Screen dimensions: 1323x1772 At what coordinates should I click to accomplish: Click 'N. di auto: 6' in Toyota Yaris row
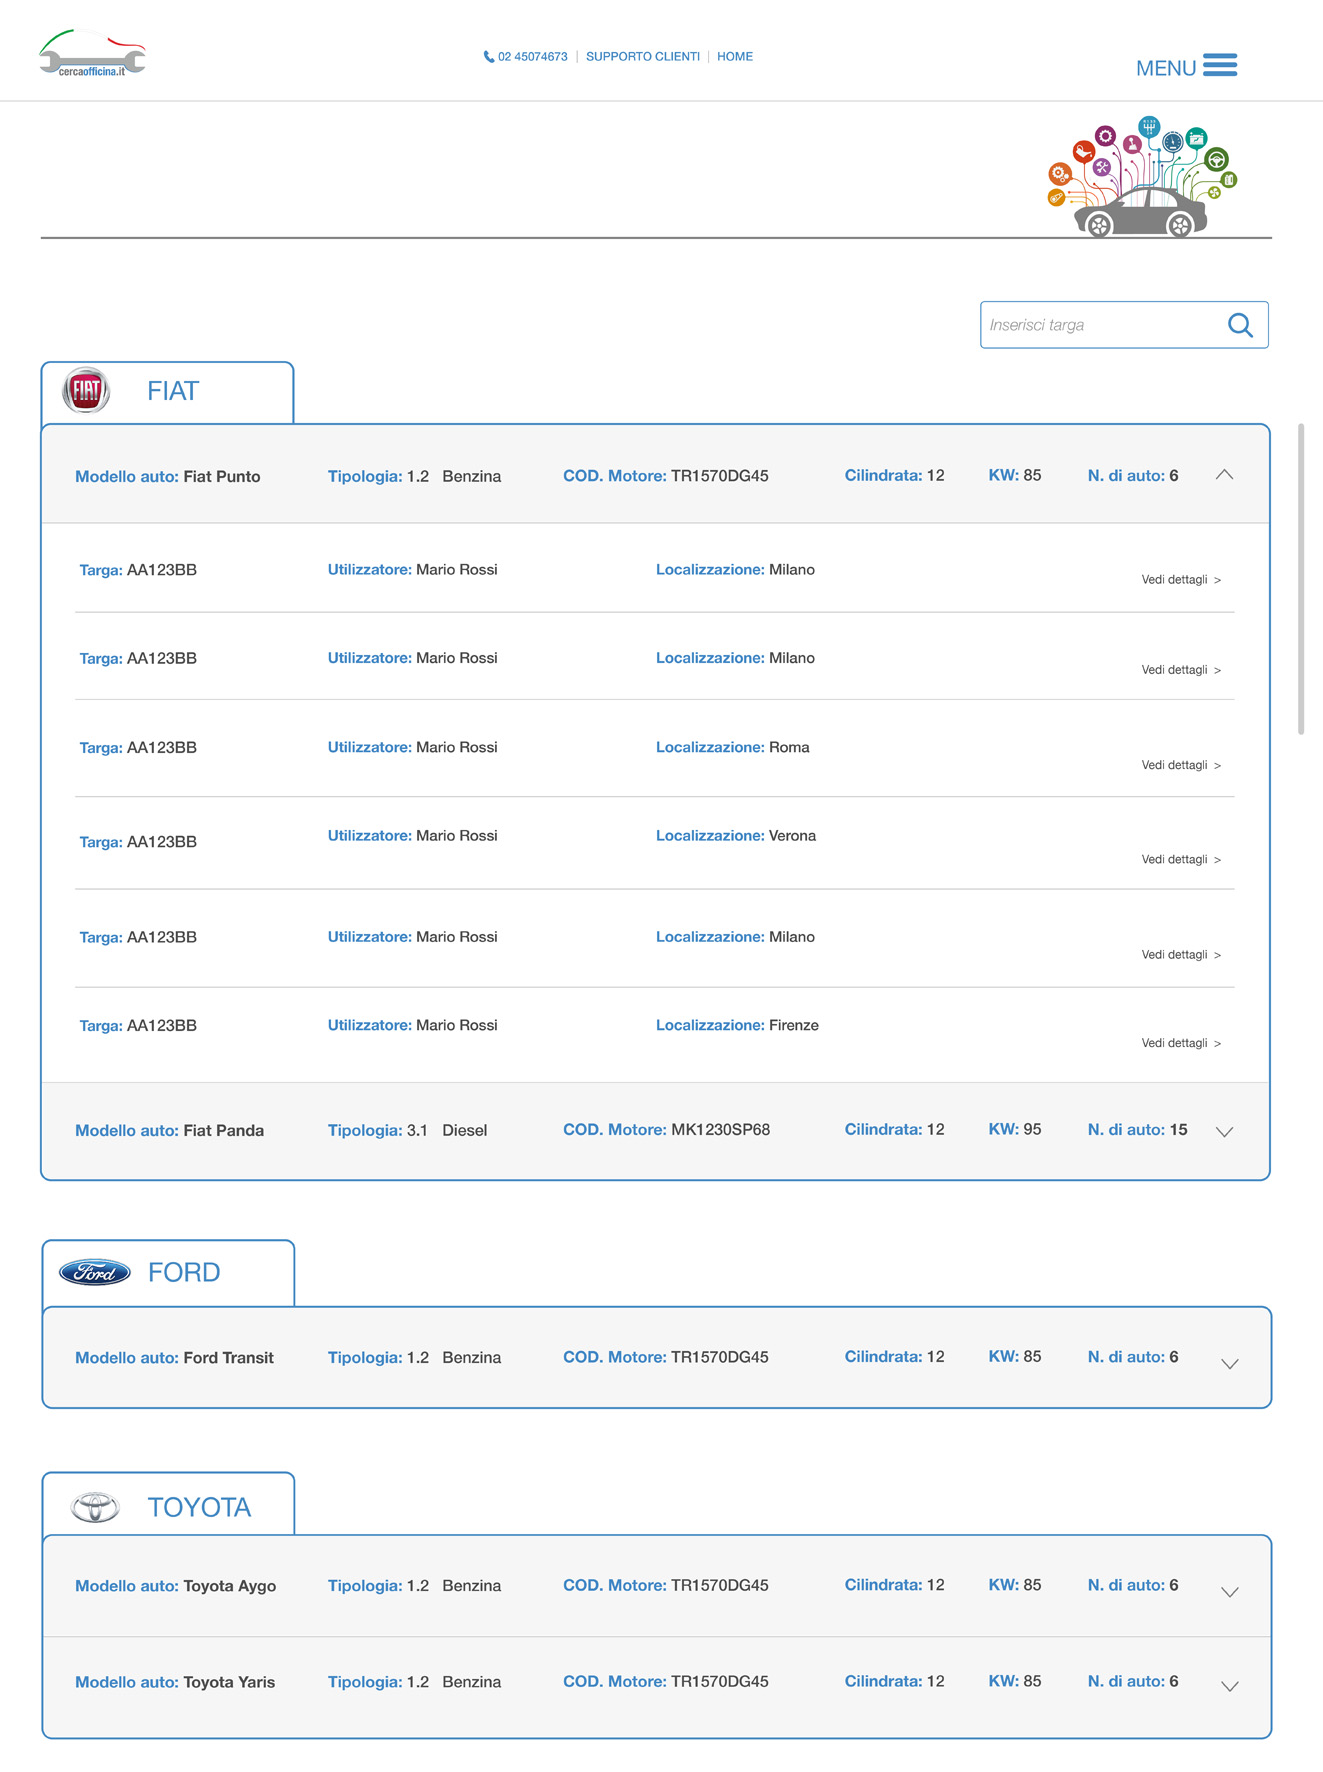[1133, 1682]
